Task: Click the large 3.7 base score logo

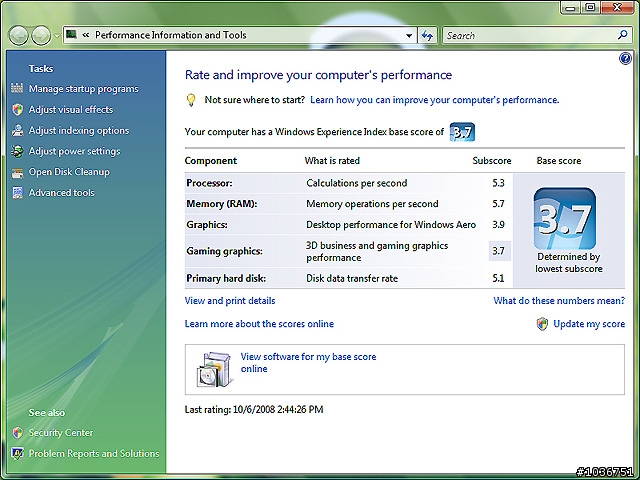Action: pyautogui.click(x=564, y=218)
